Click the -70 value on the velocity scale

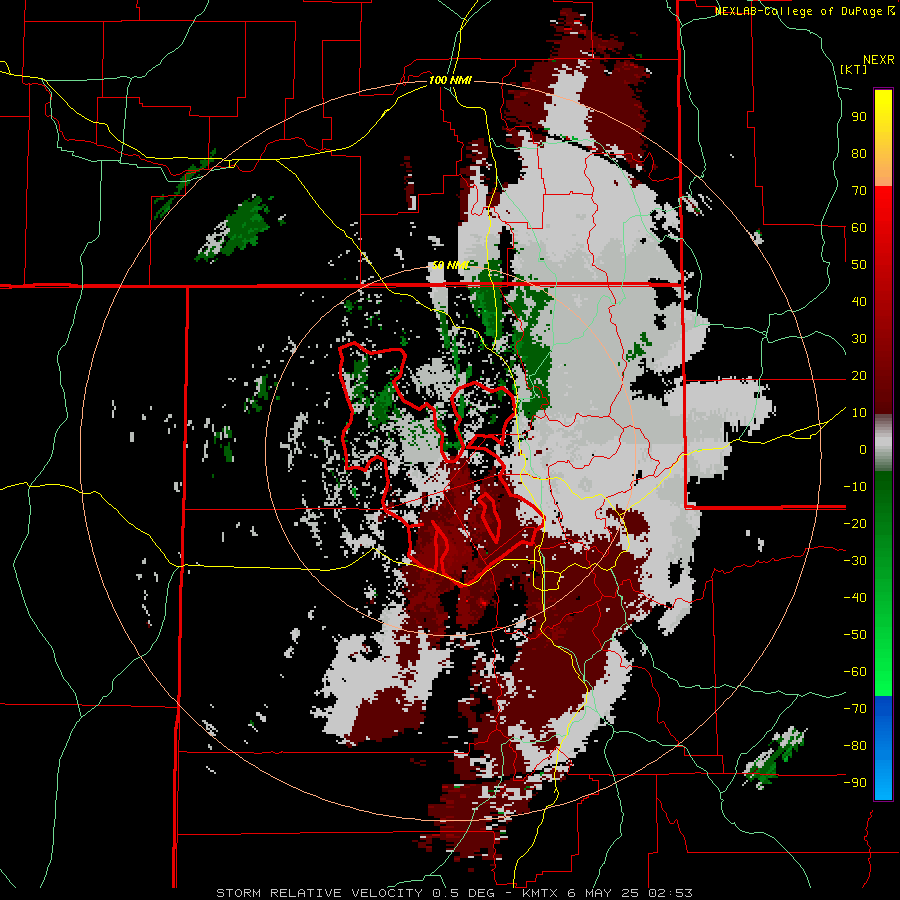tap(855, 709)
